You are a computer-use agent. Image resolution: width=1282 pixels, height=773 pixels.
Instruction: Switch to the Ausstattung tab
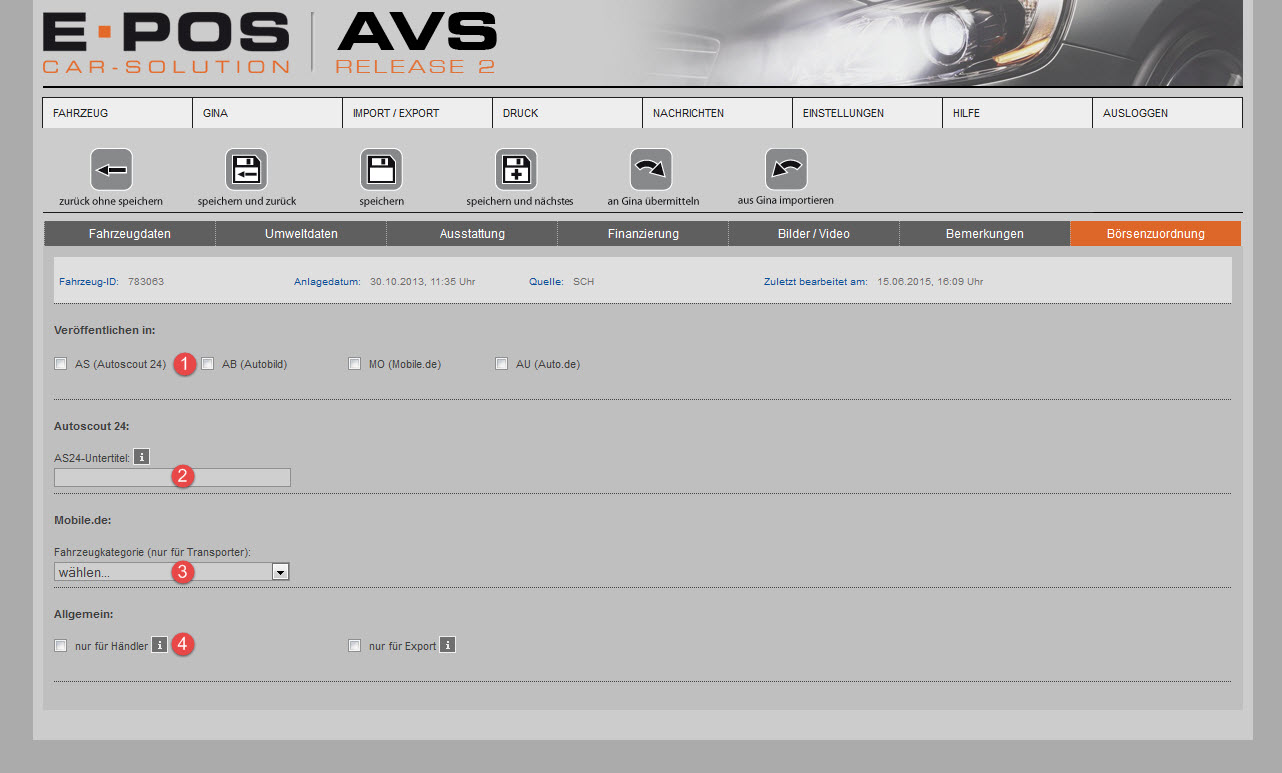point(472,234)
